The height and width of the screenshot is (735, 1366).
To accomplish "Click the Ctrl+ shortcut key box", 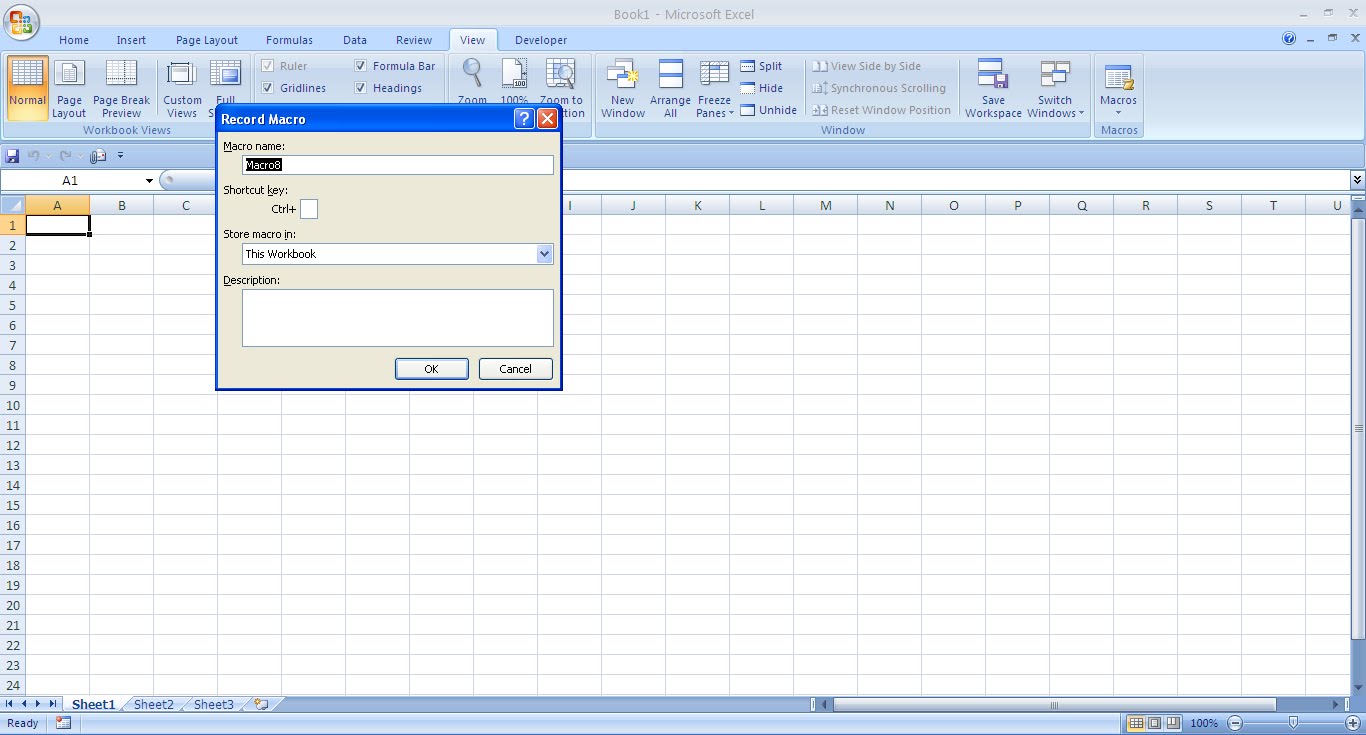I will pyautogui.click(x=309, y=209).
